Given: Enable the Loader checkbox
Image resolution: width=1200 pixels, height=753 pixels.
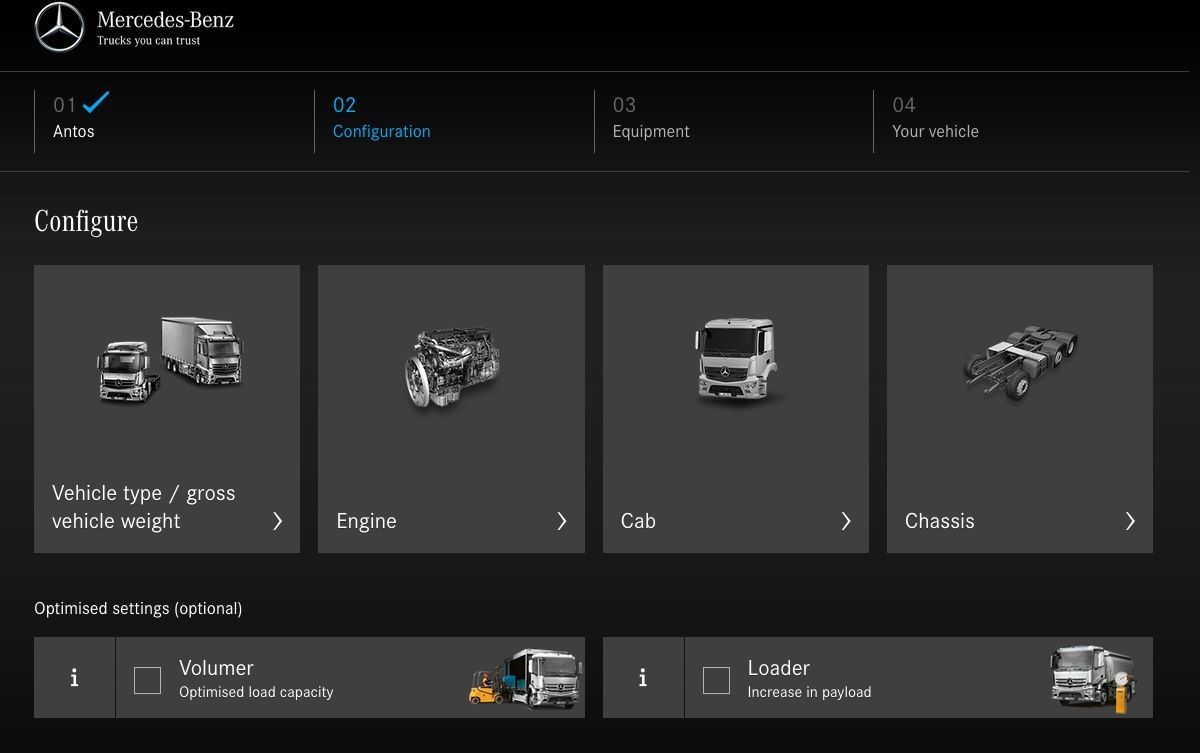Looking at the screenshot, I should (716, 680).
